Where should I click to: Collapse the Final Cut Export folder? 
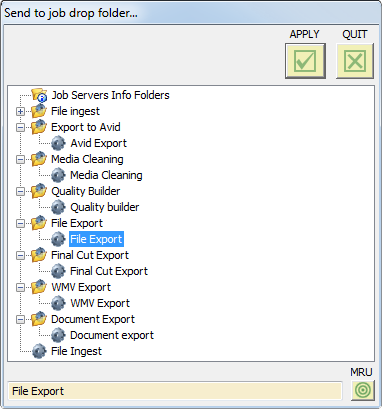[21, 255]
